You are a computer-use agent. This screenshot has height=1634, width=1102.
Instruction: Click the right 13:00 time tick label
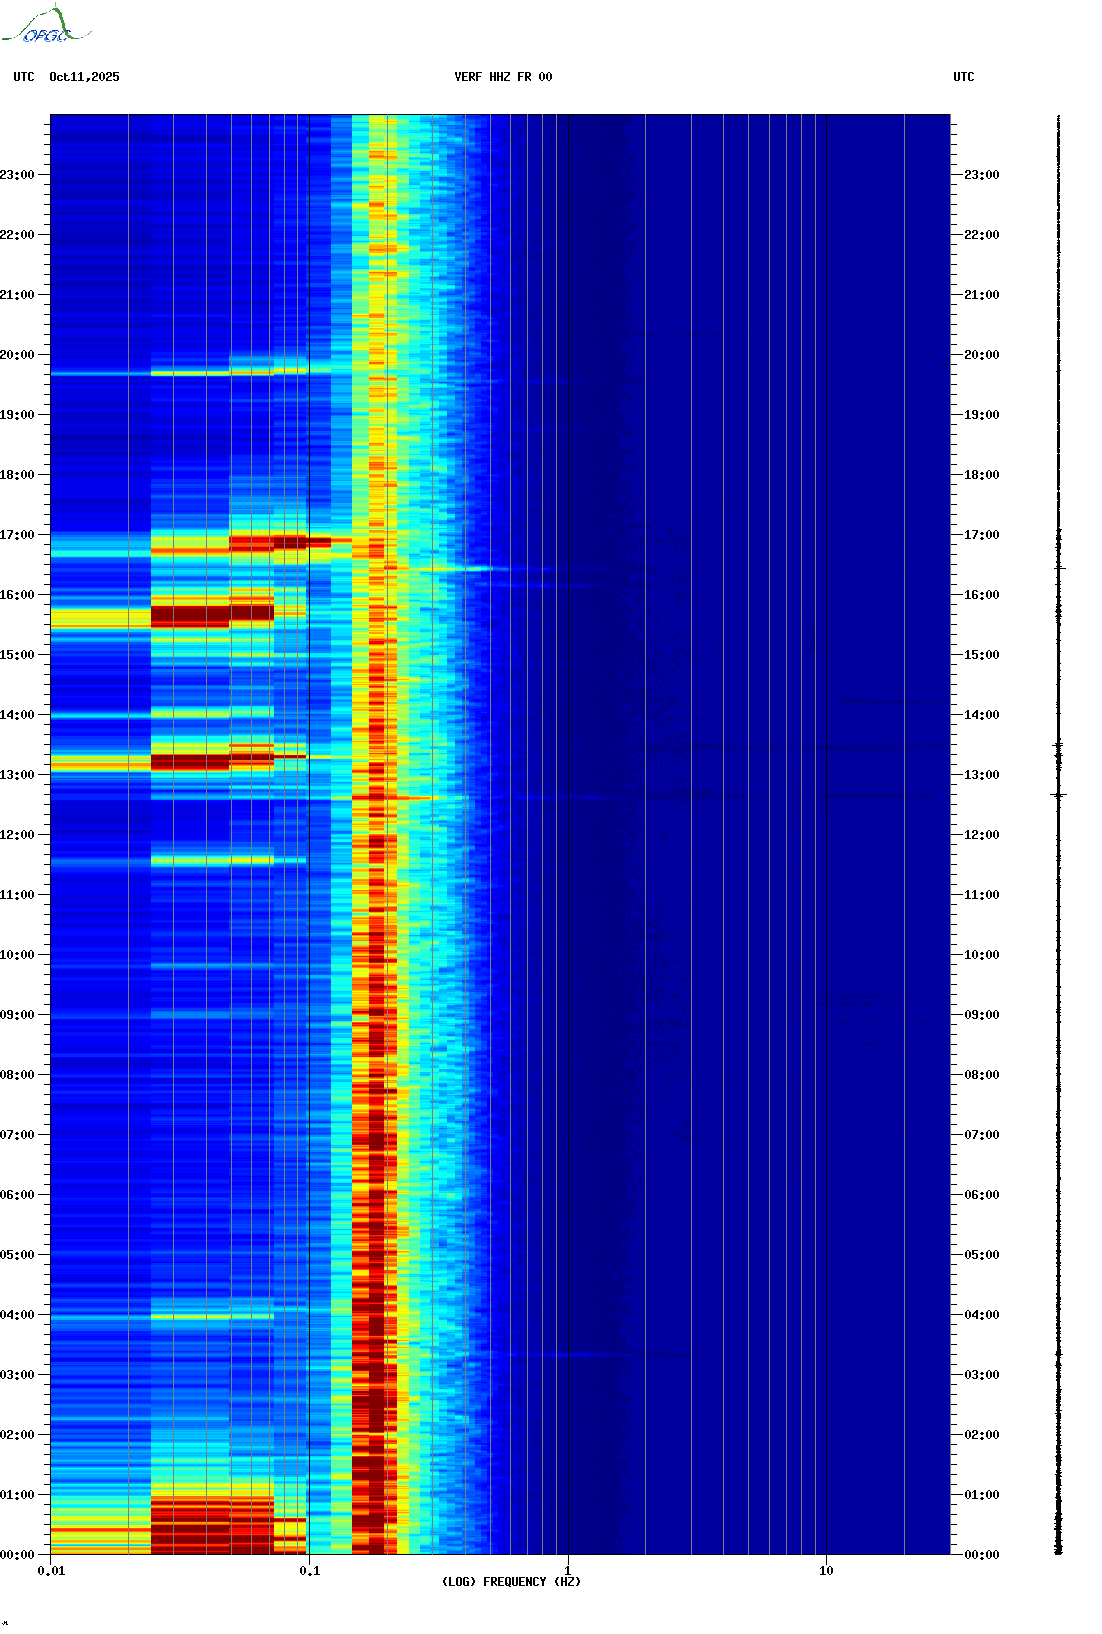point(982,775)
